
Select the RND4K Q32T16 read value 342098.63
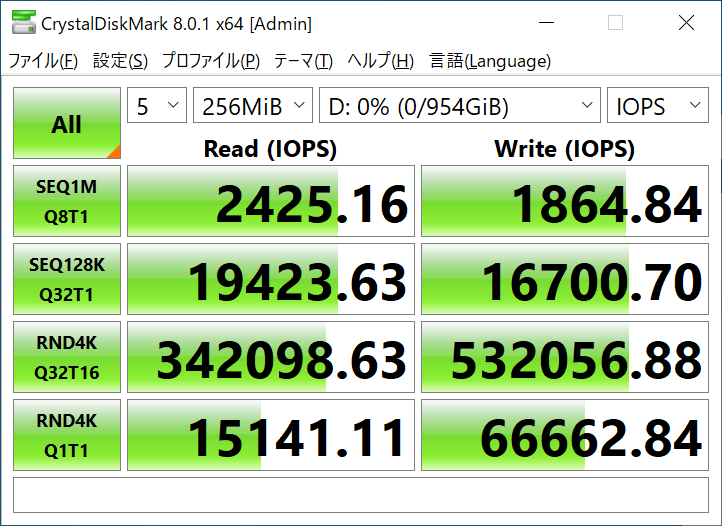pos(271,357)
